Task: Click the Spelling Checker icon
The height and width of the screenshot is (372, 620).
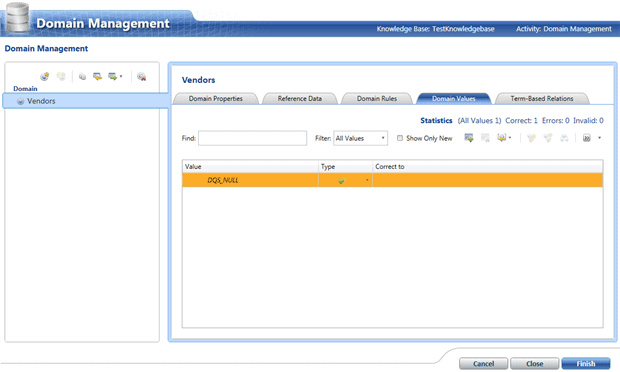Action: click(x=587, y=138)
